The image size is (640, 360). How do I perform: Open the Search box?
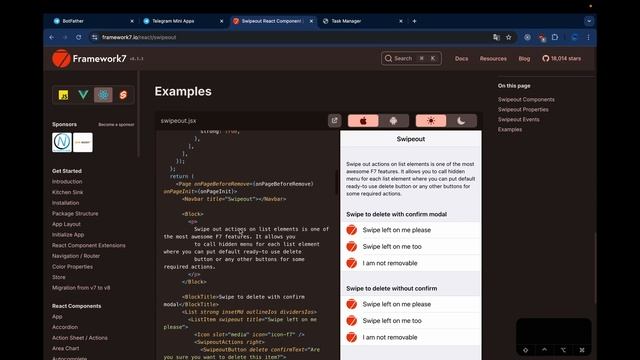pos(411,58)
